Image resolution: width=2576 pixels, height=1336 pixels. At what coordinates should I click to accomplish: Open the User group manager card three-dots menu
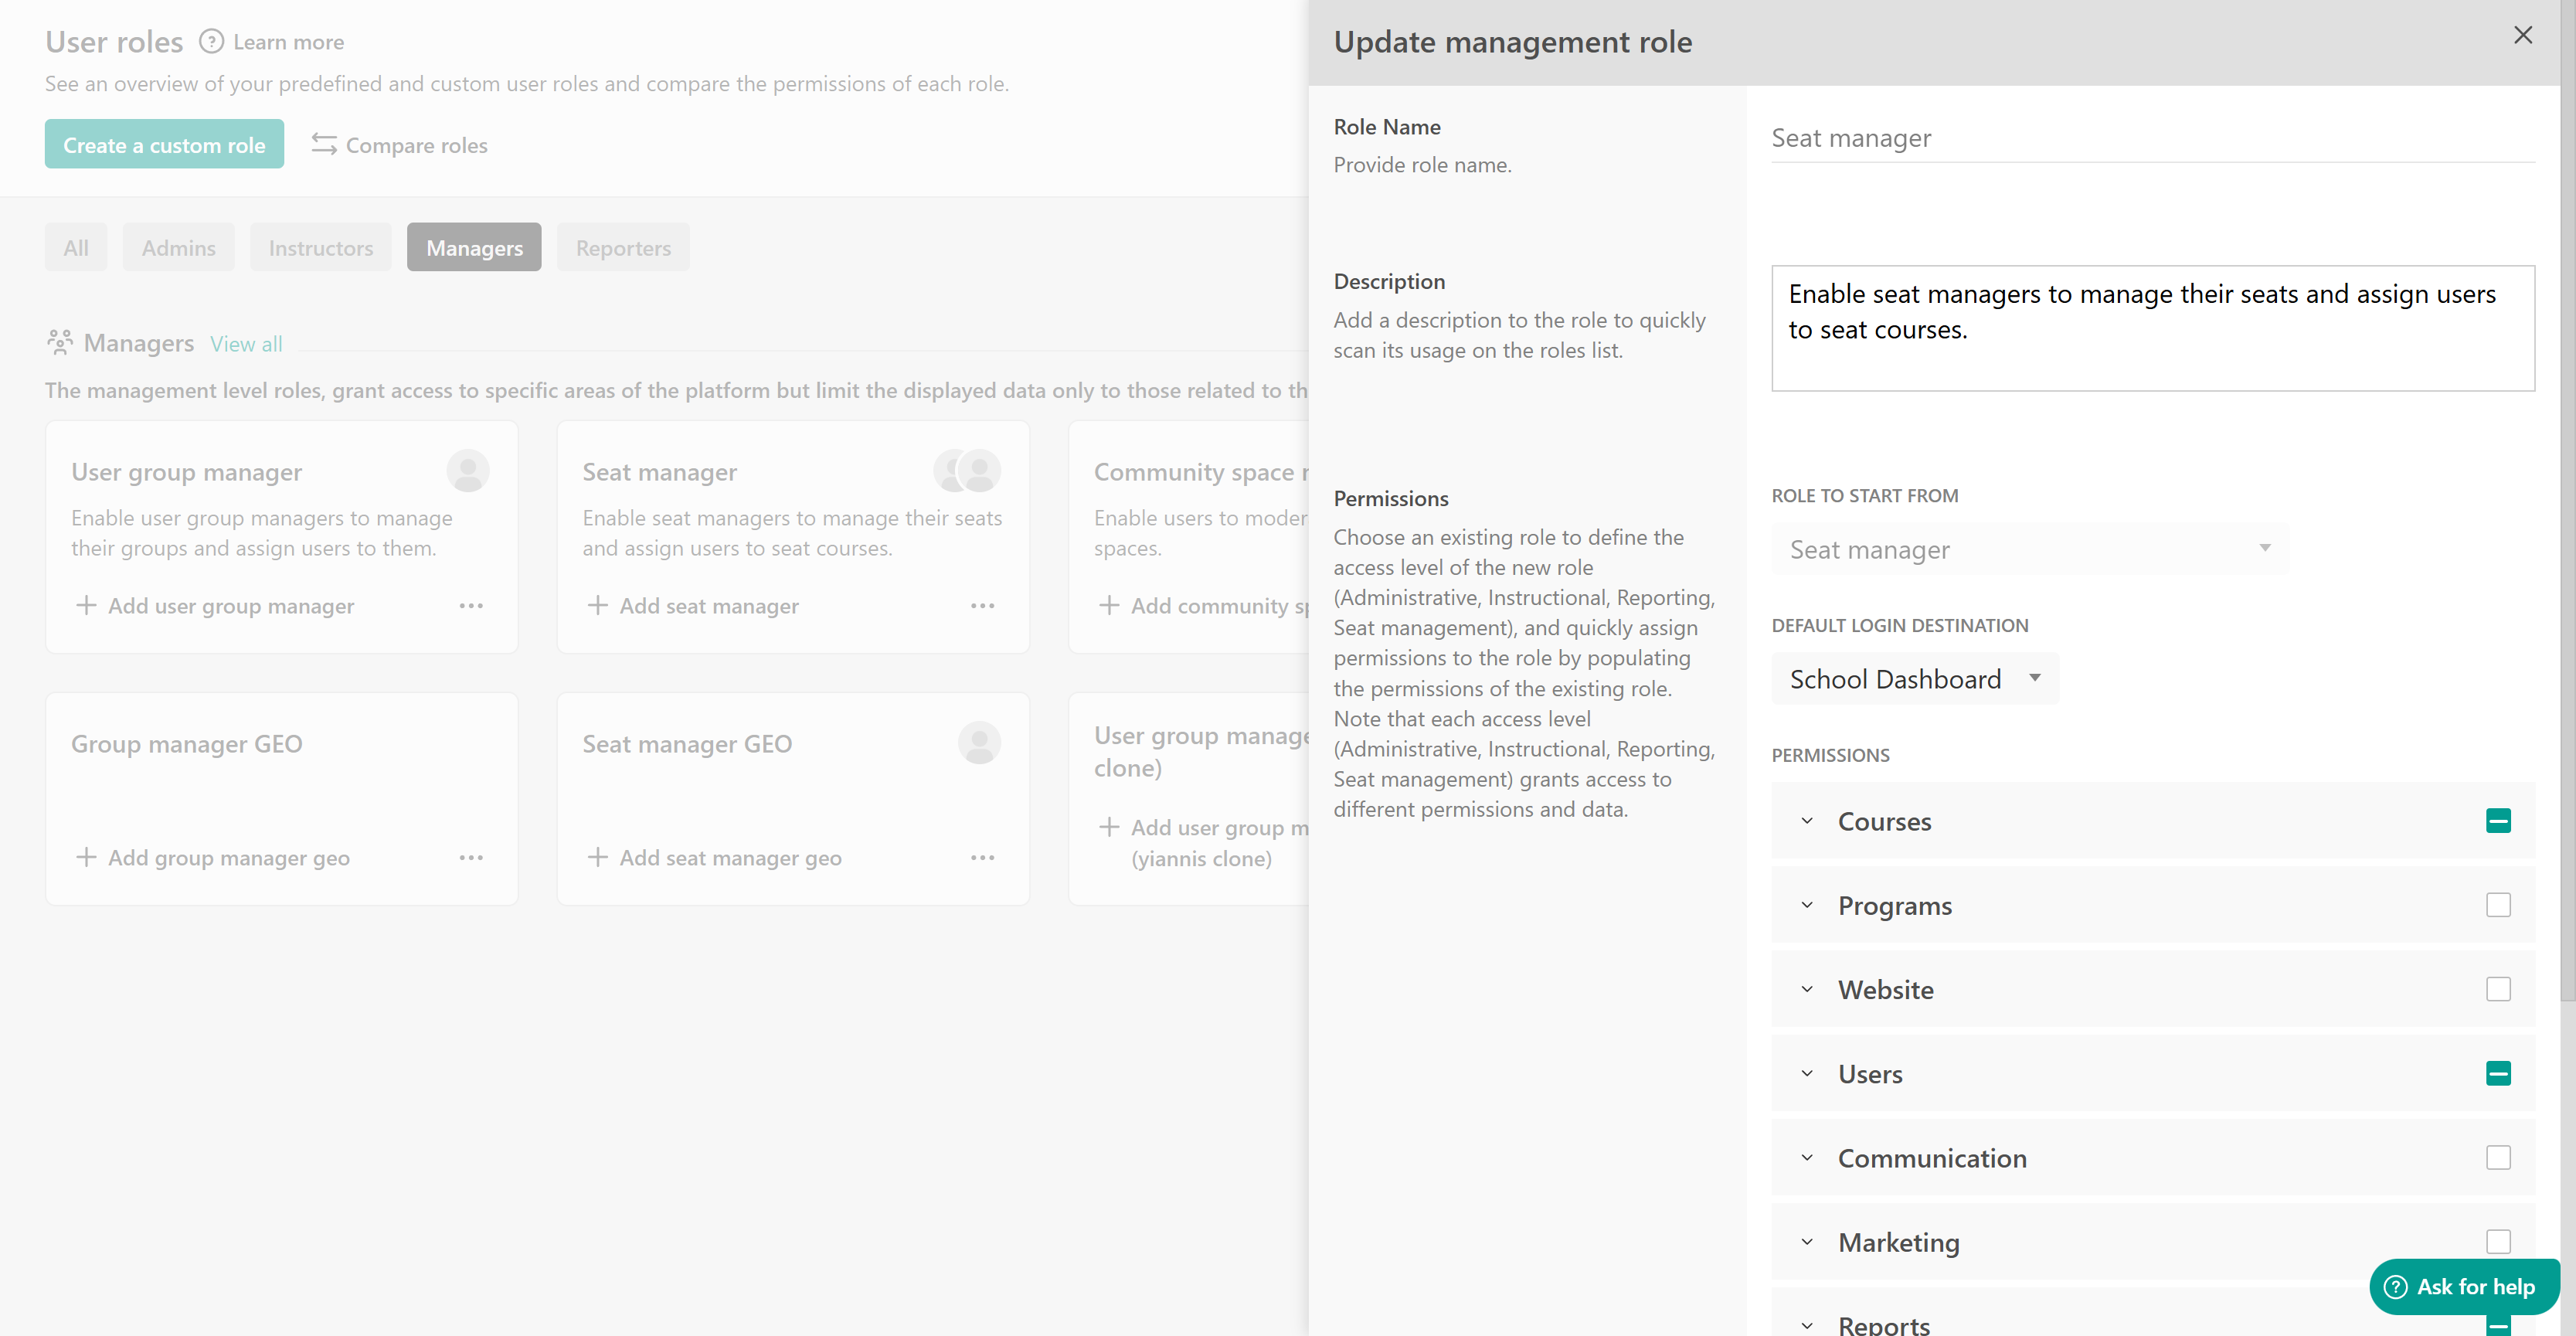click(x=471, y=606)
